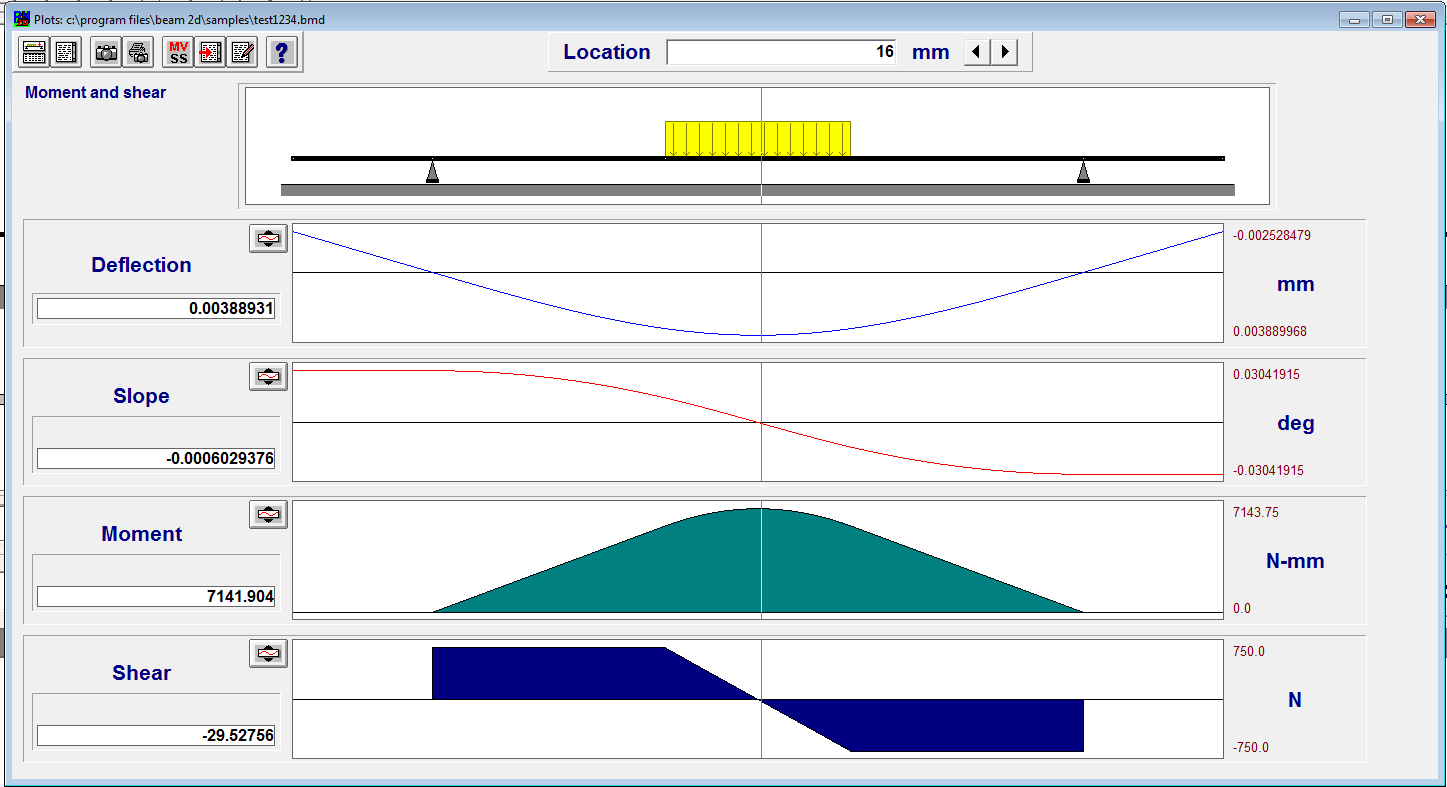Step the location forward with right arrow
Viewport: 1447px width, 787px height.
pyautogui.click(x=1004, y=51)
